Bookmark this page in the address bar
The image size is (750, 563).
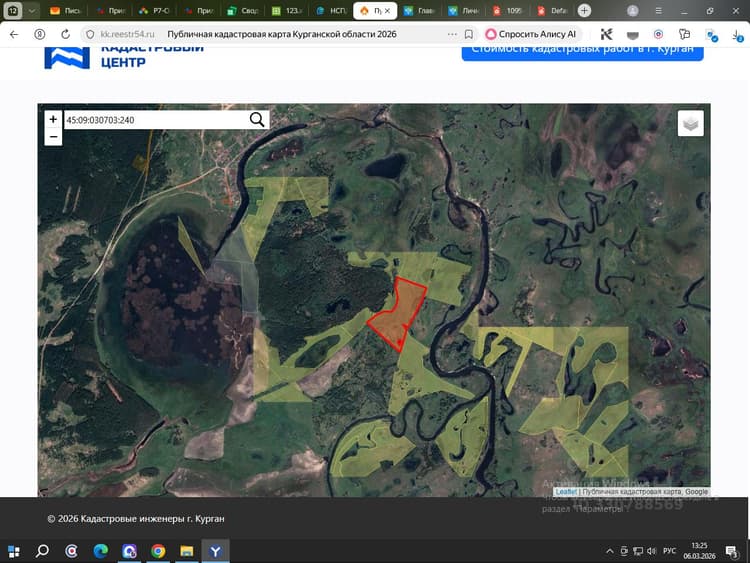pyautogui.click(x=469, y=34)
